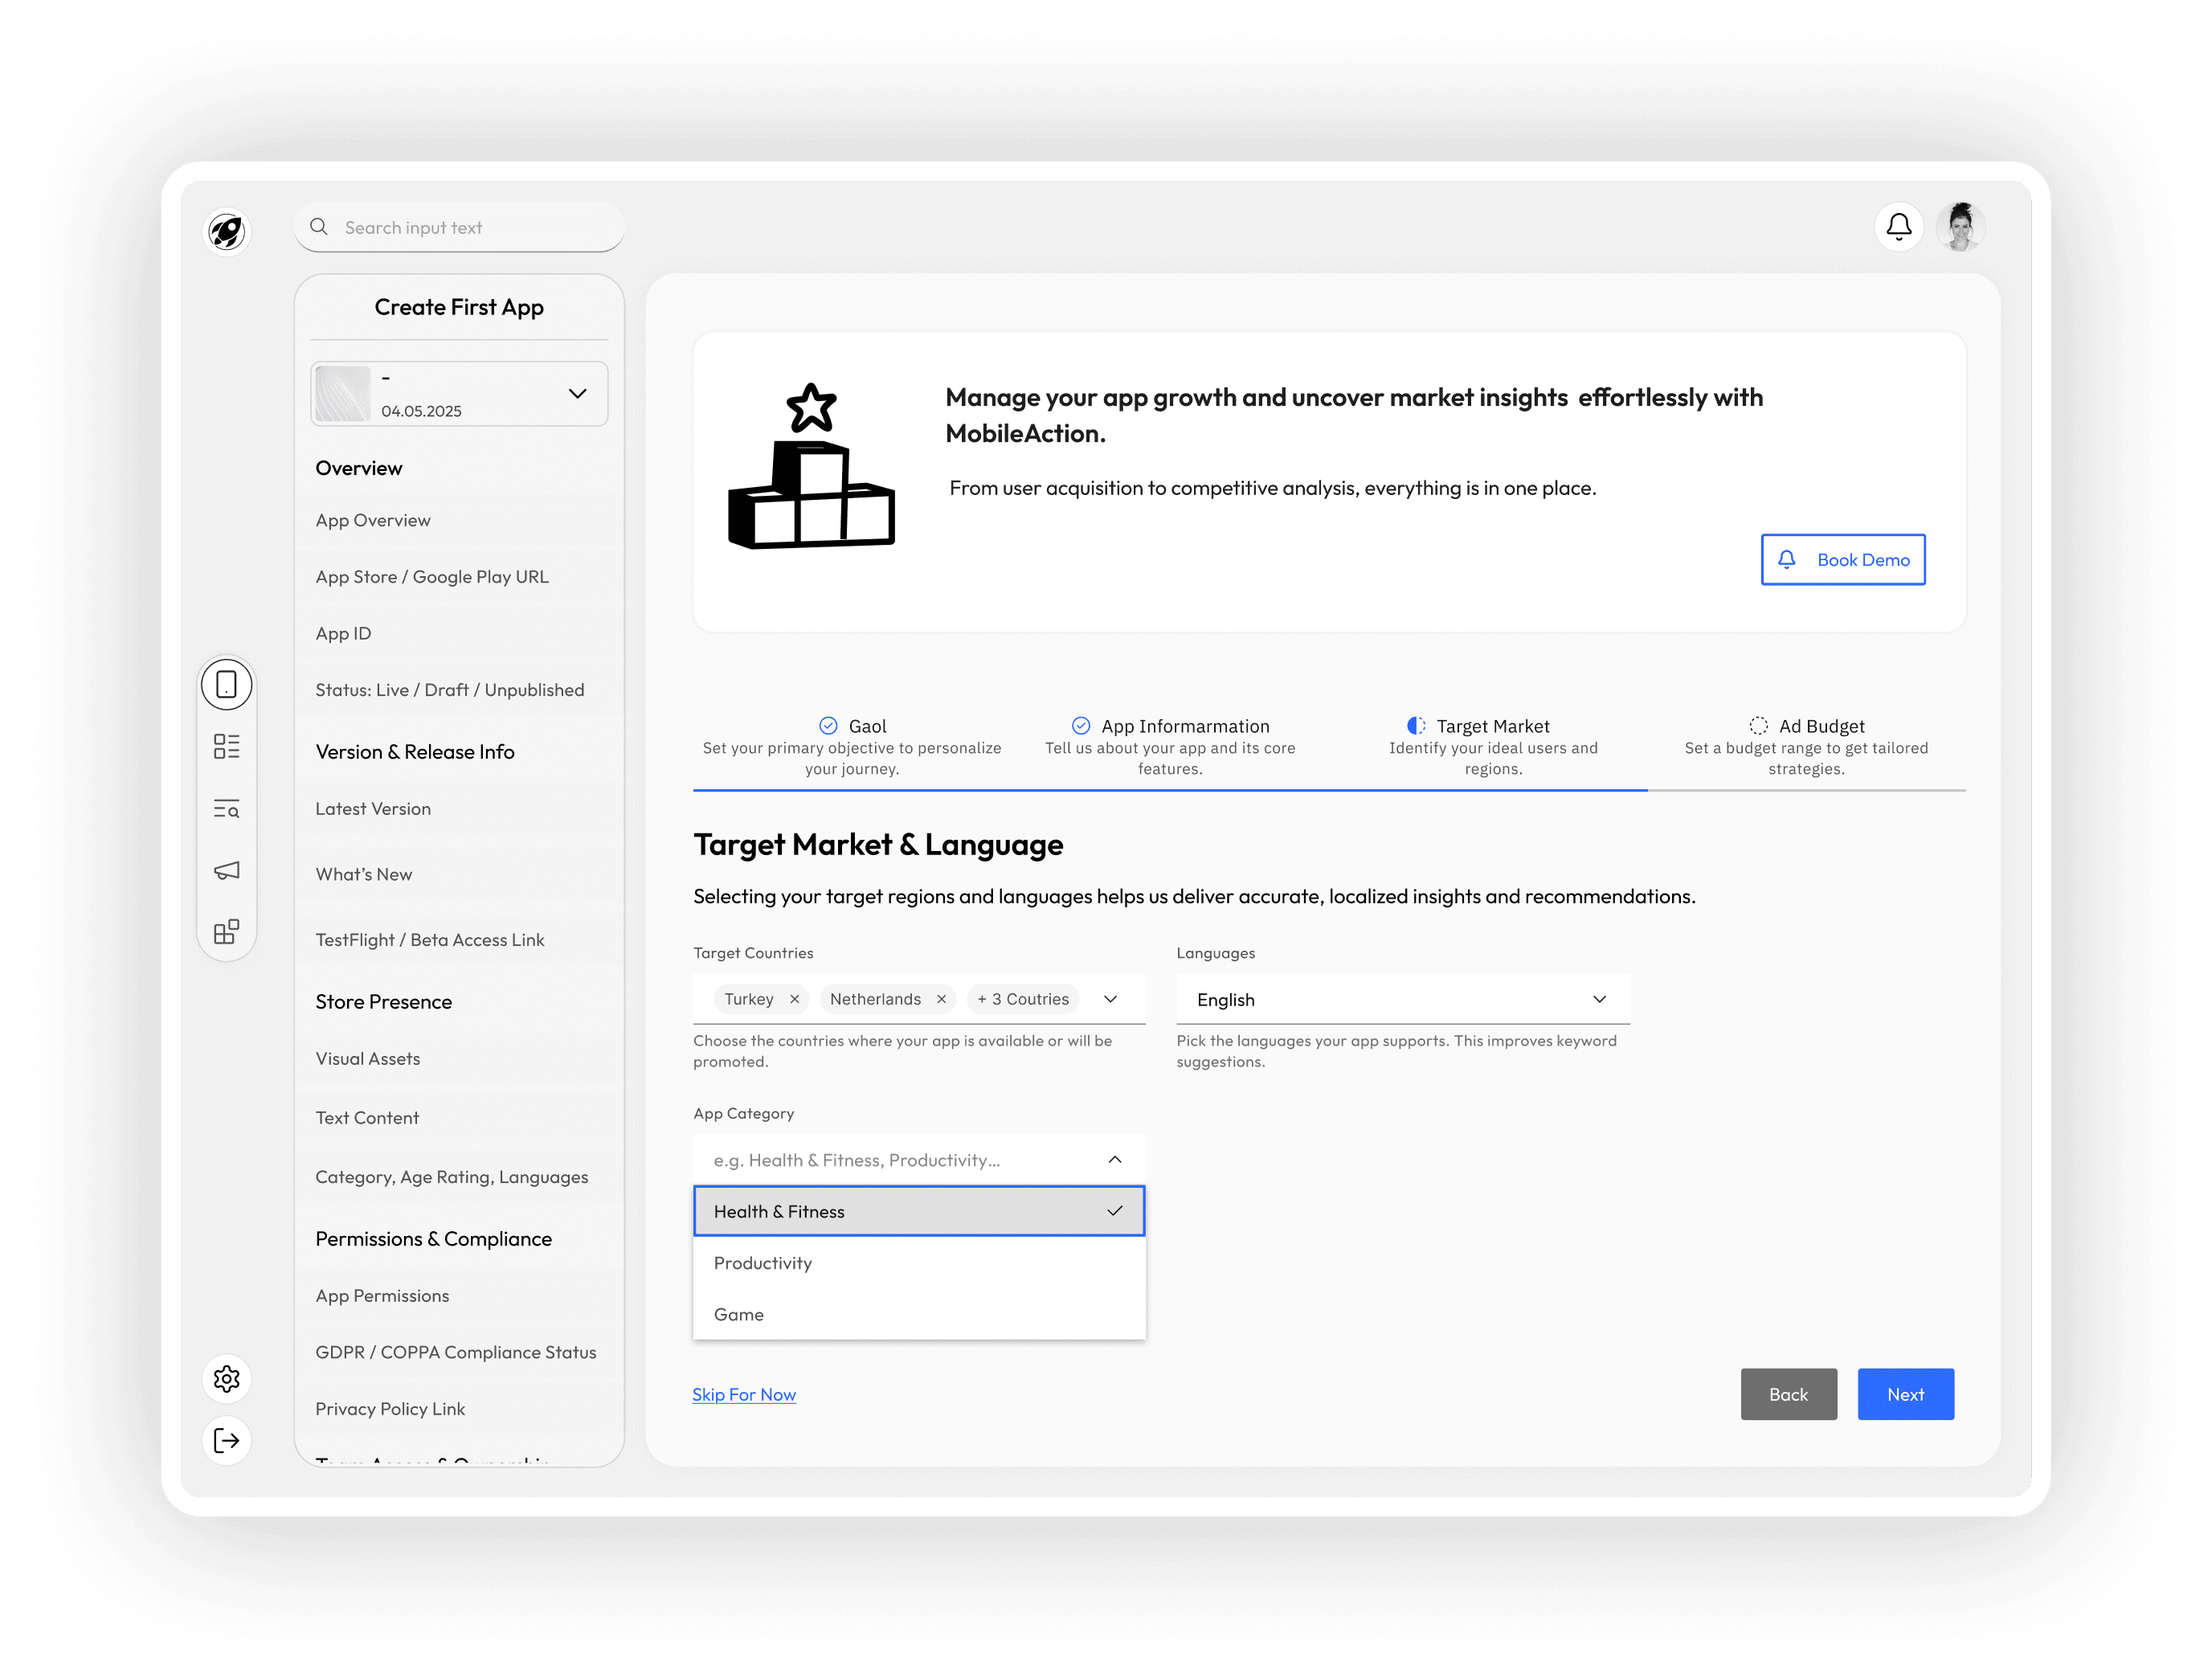Open the dashboard list sidebar icon
The image size is (2212, 1678).
(227, 747)
